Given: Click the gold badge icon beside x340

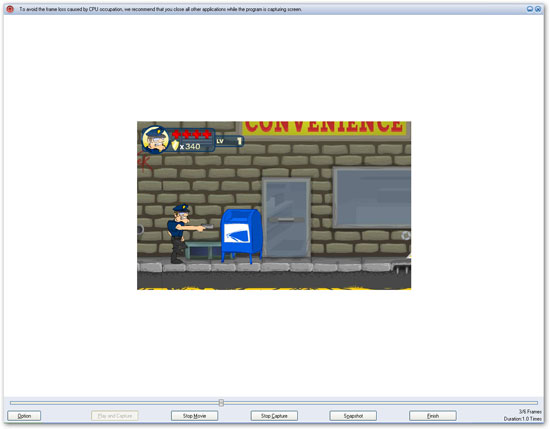Looking at the screenshot, I should click(x=175, y=146).
